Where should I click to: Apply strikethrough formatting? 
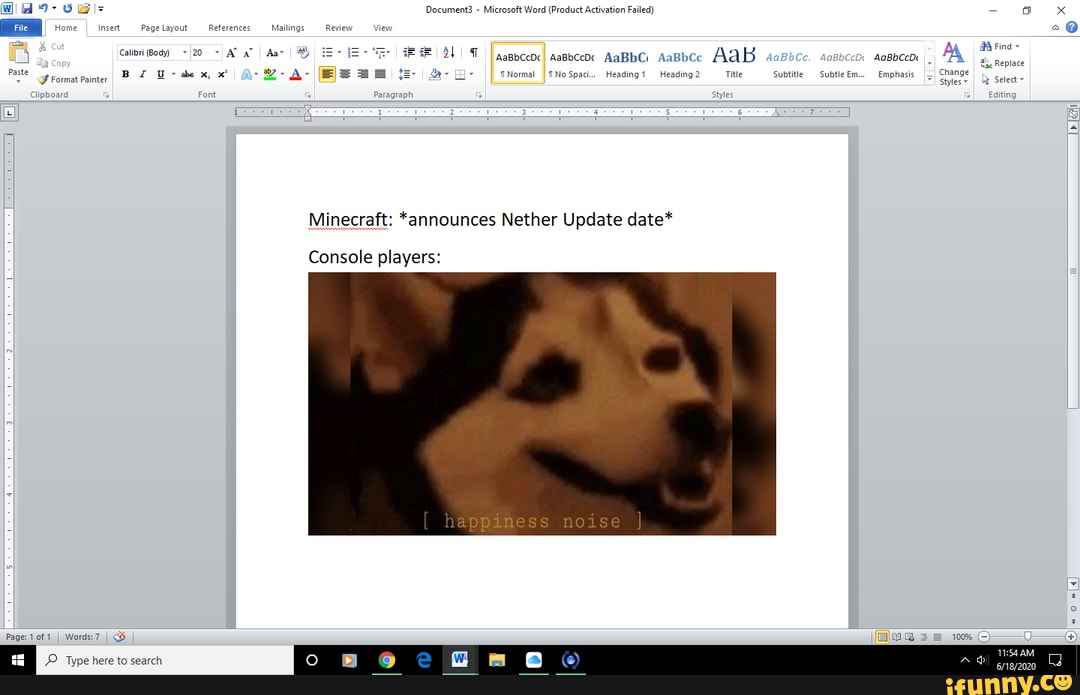pyautogui.click(x=187, y=74)
